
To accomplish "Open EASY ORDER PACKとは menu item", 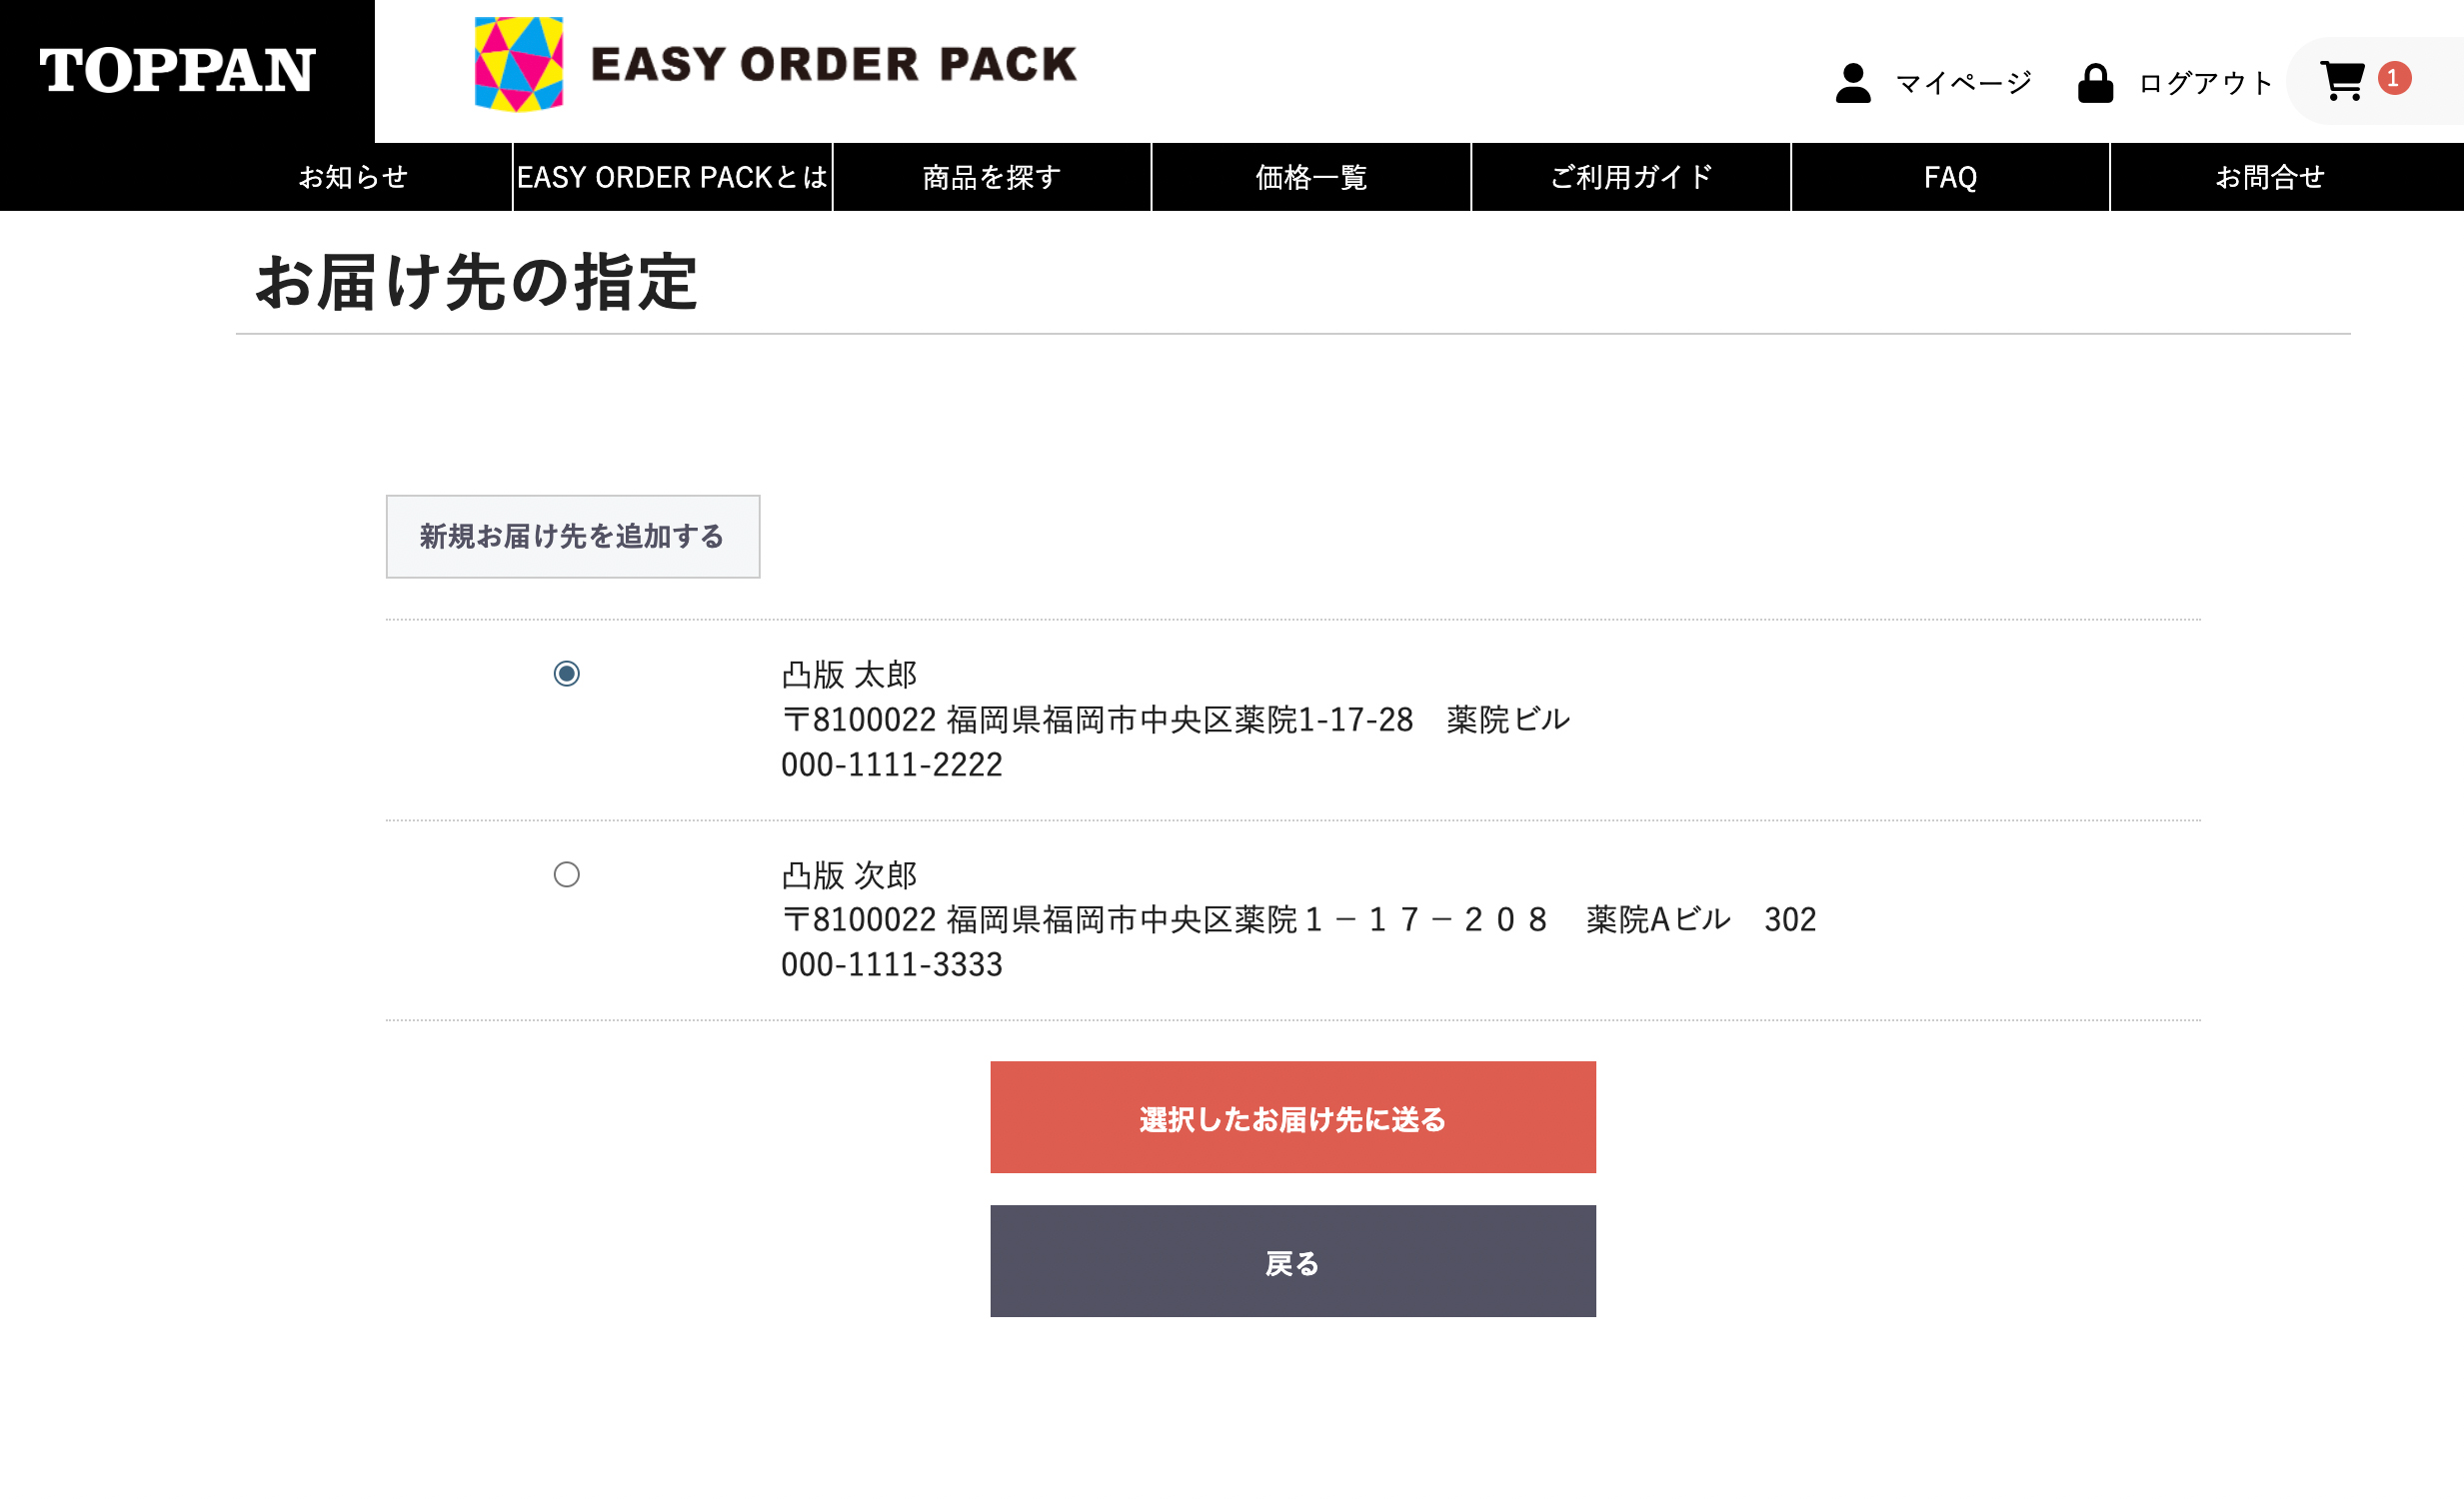I will pyautogui.click(x=673, y=177).
